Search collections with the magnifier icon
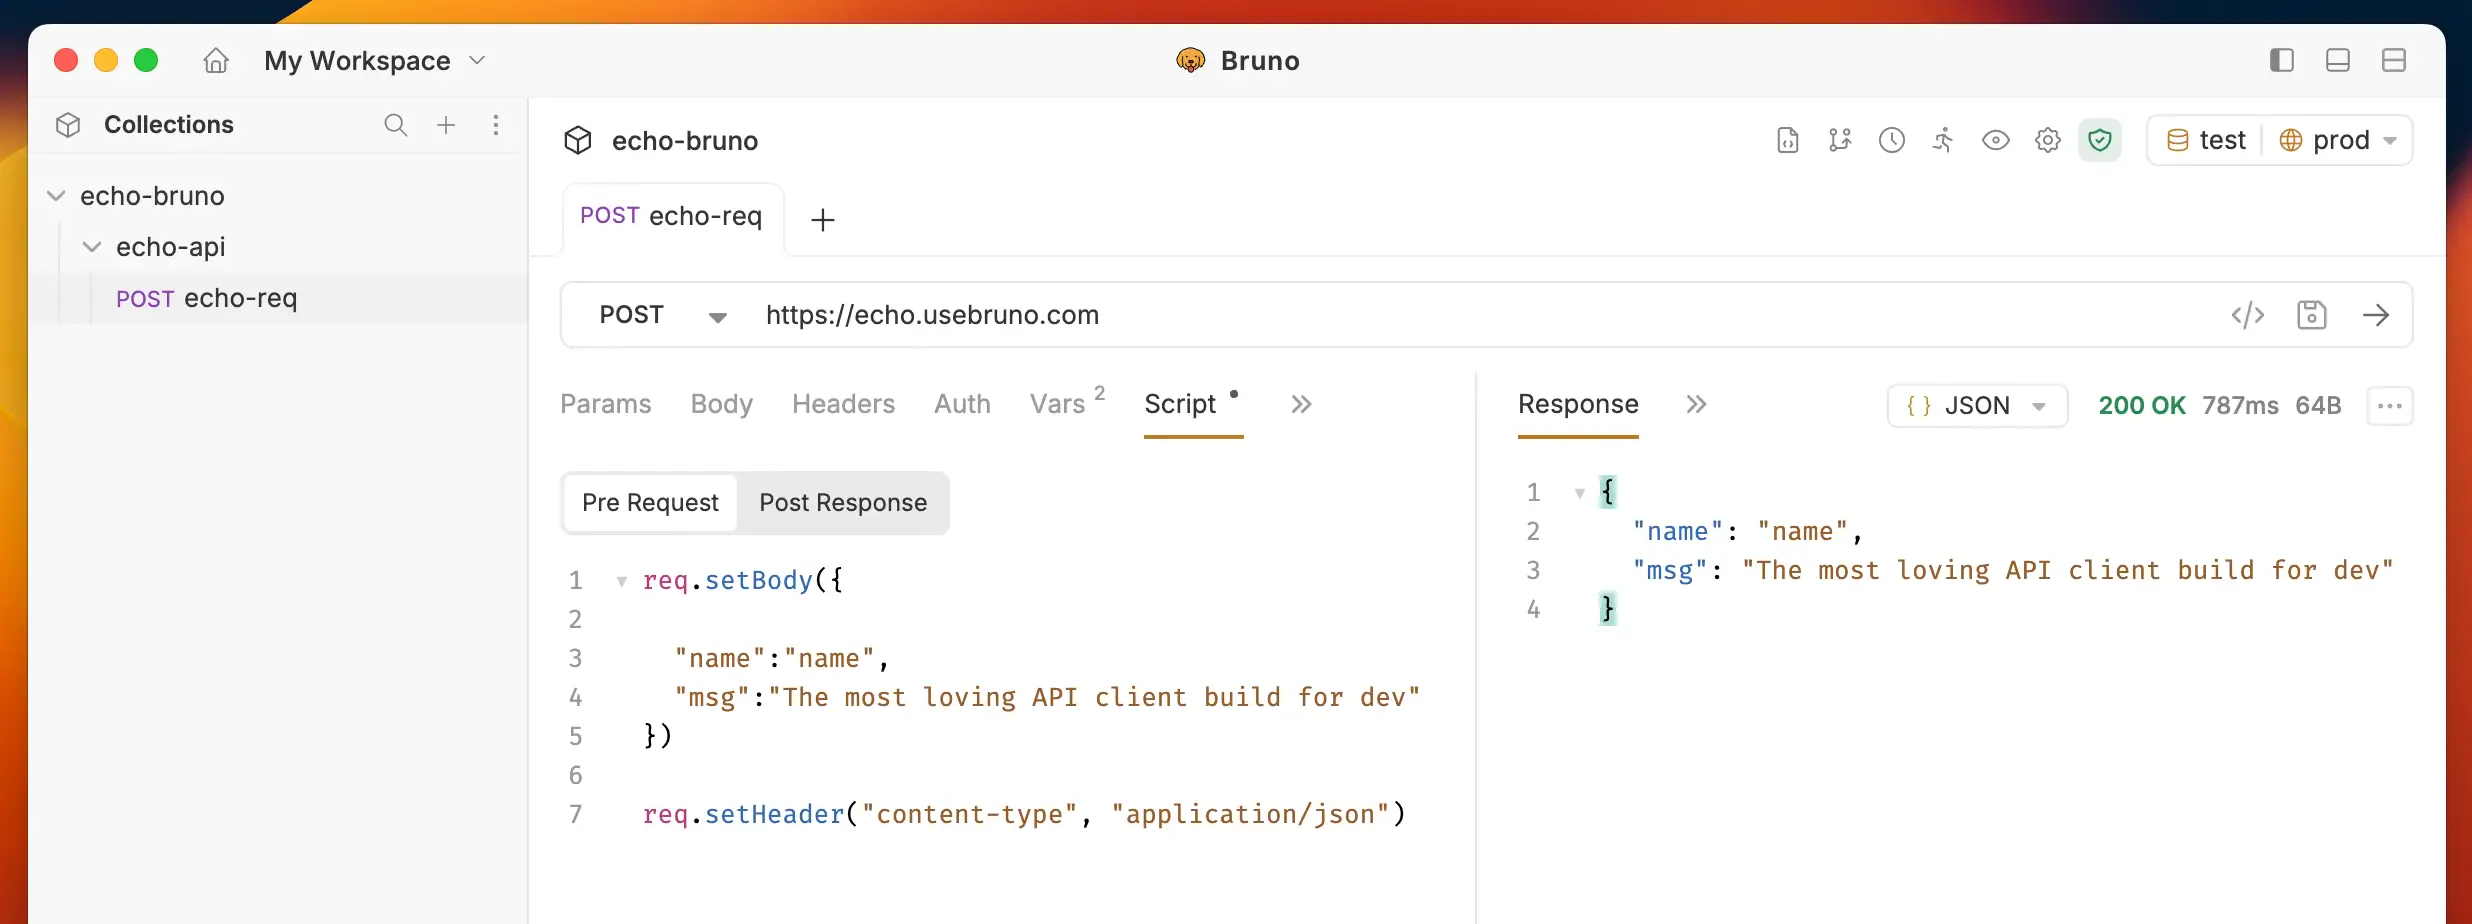Screen dimensions: 2472x924 (x=395, y=125)
